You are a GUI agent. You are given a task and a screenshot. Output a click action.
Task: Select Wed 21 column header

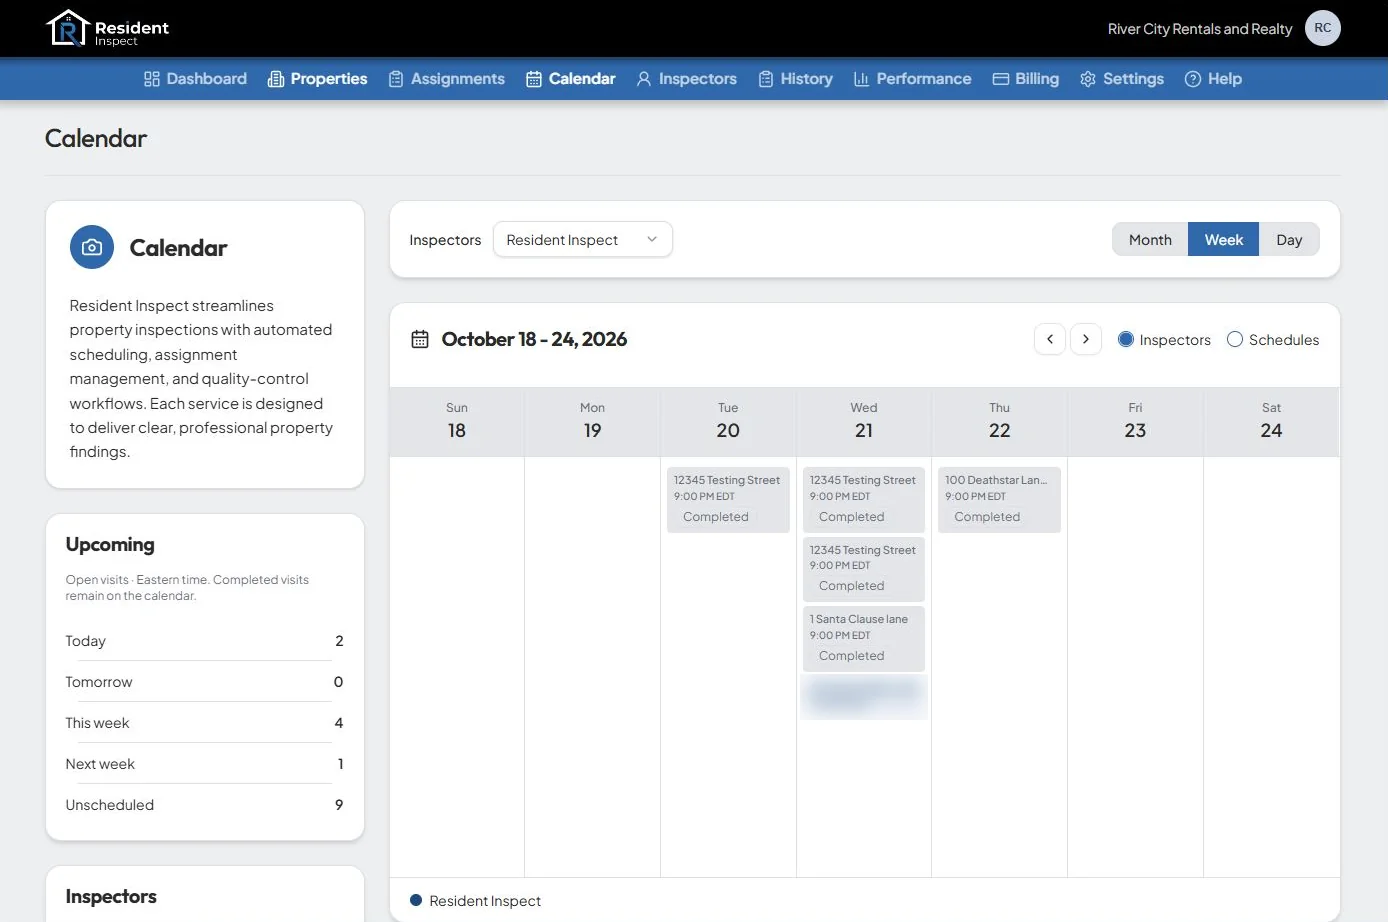(864, 421)
